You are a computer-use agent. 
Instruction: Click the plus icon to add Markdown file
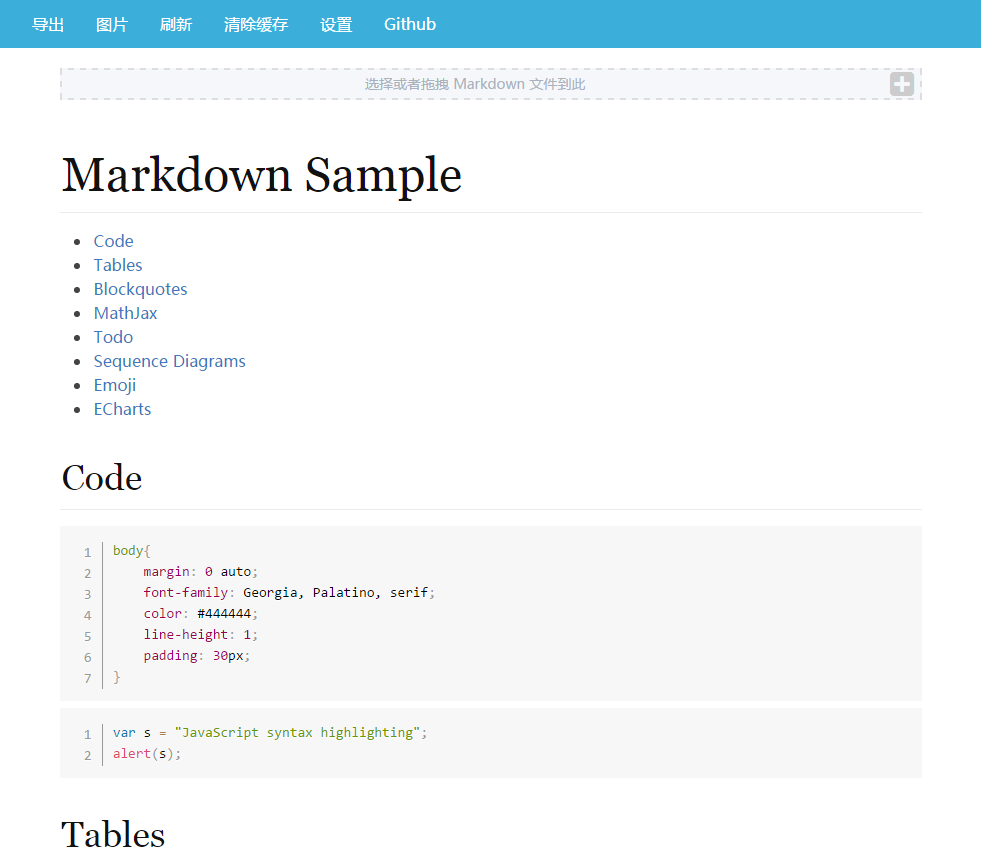[x=902, y=84]
